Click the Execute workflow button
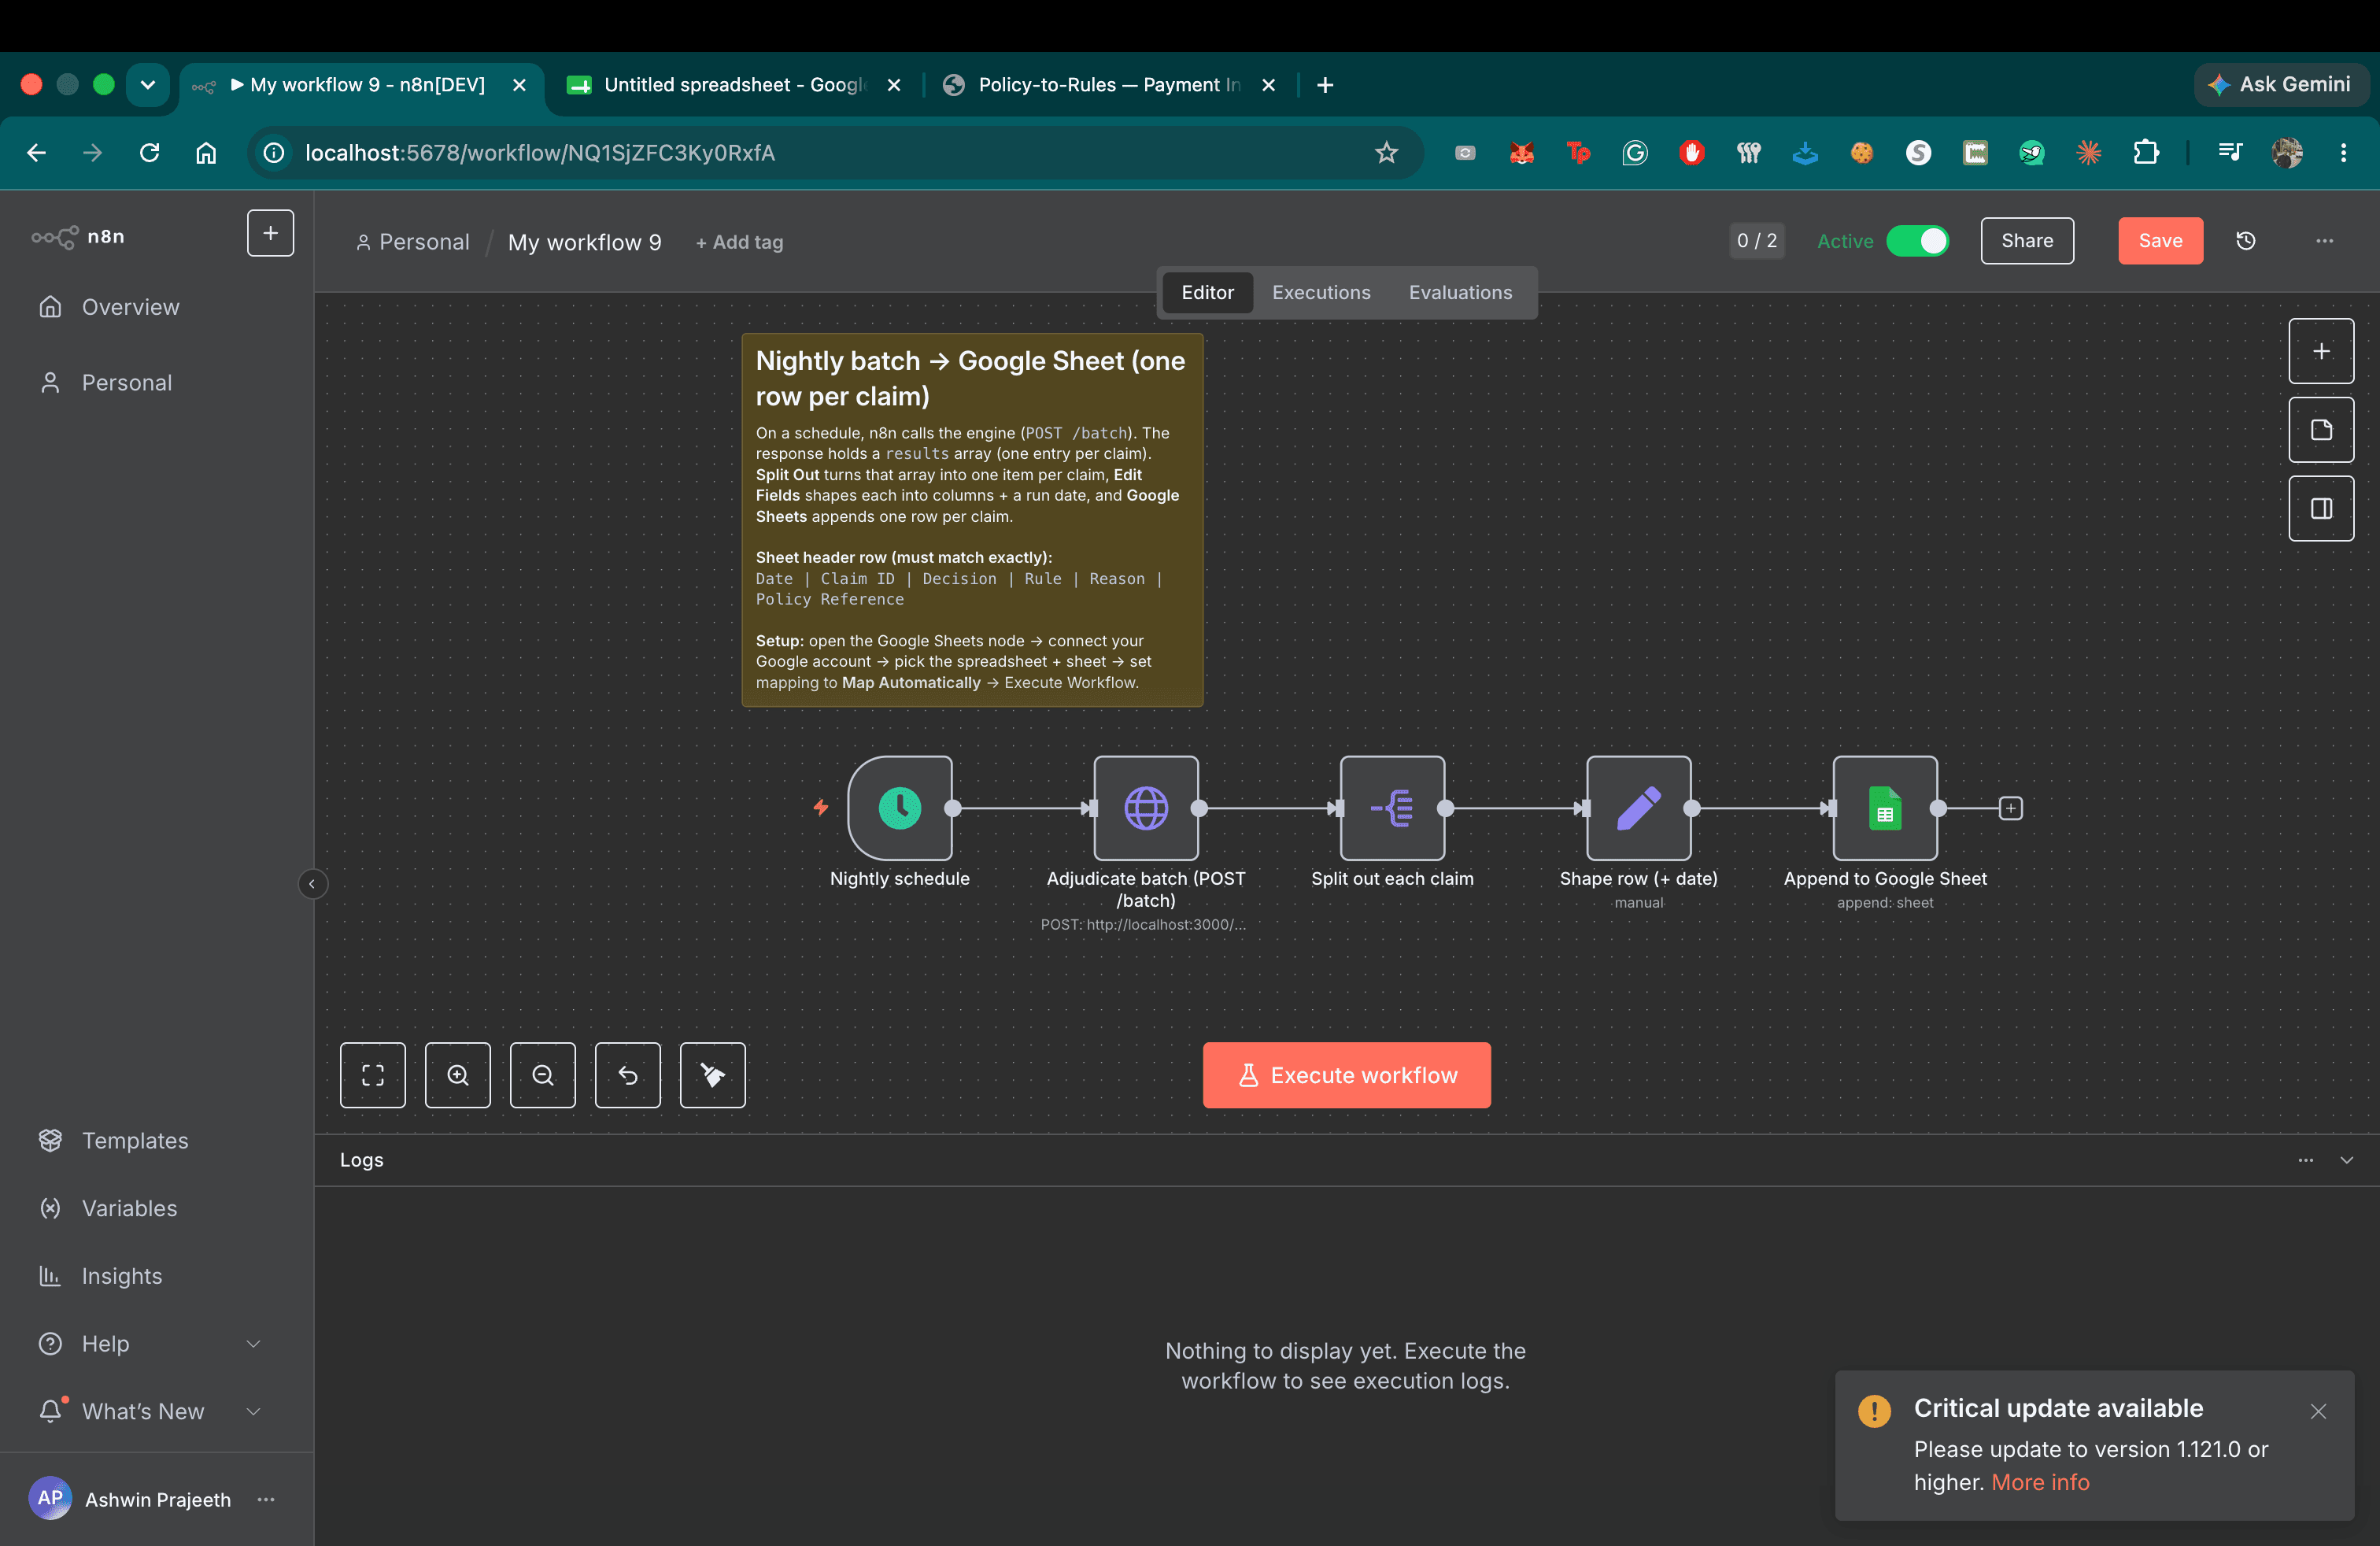This screenshot has width=2380, height=1546. [1346, 1075]
